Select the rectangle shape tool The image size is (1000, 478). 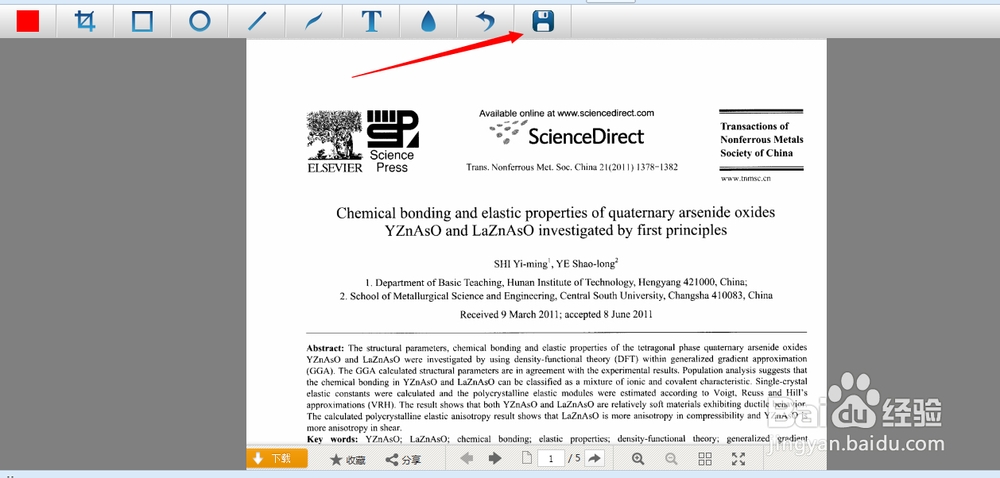[x=142, y=21]
